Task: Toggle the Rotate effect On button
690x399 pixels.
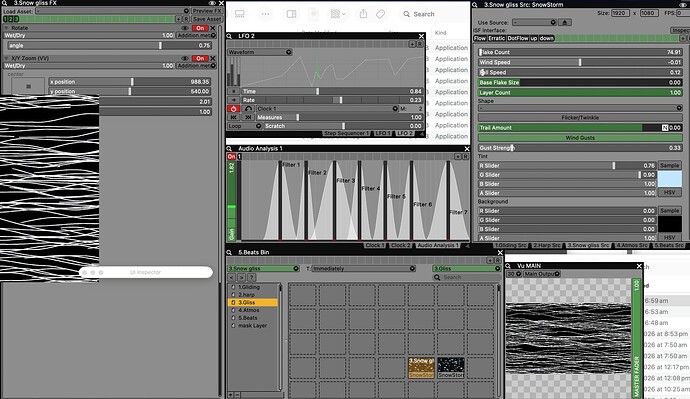Action: point(200,28)
